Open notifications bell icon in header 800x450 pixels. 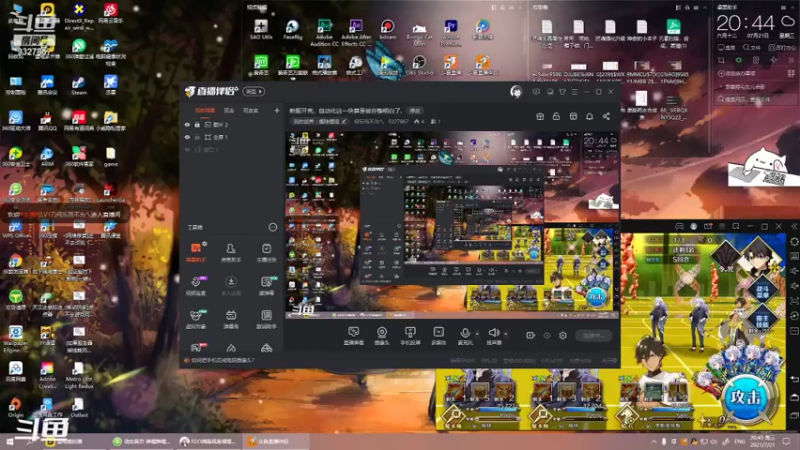pos(589,116)
